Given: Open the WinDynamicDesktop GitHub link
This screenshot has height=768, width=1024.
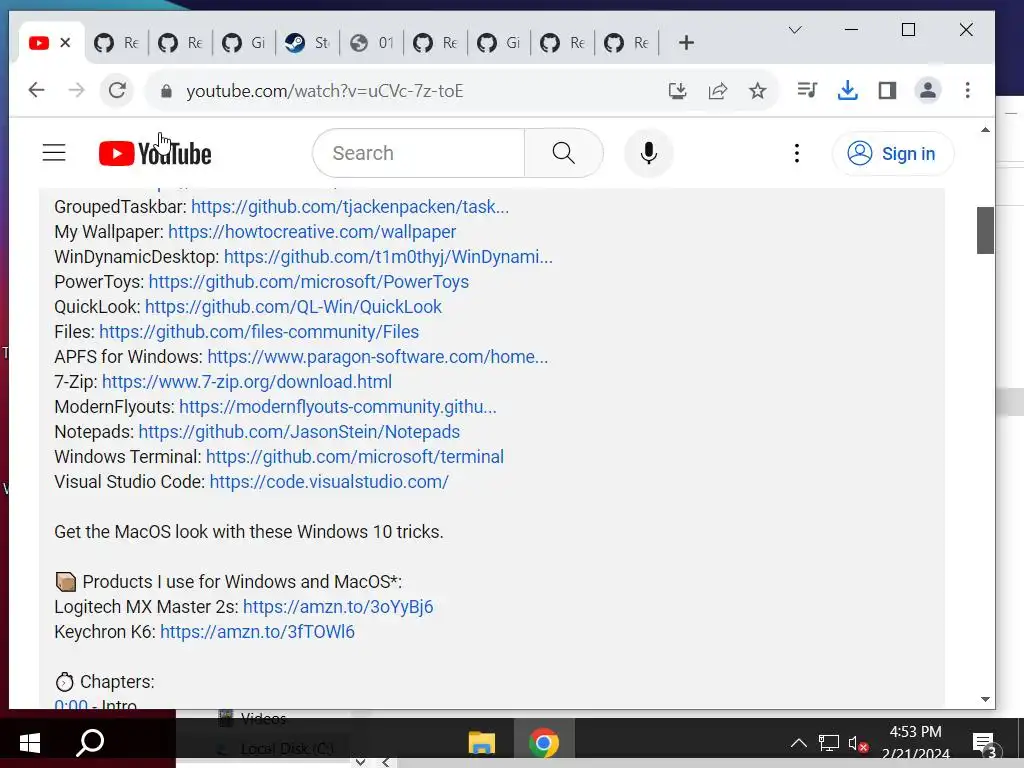Looking at the screenshot, I should [388, 257].
